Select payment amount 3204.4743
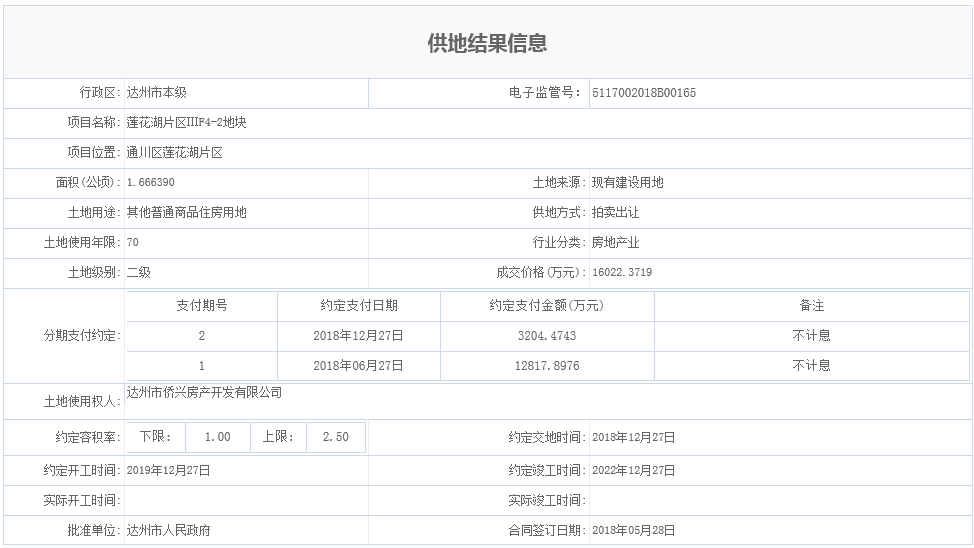This screenshot has width=974, height=548. 547,336
